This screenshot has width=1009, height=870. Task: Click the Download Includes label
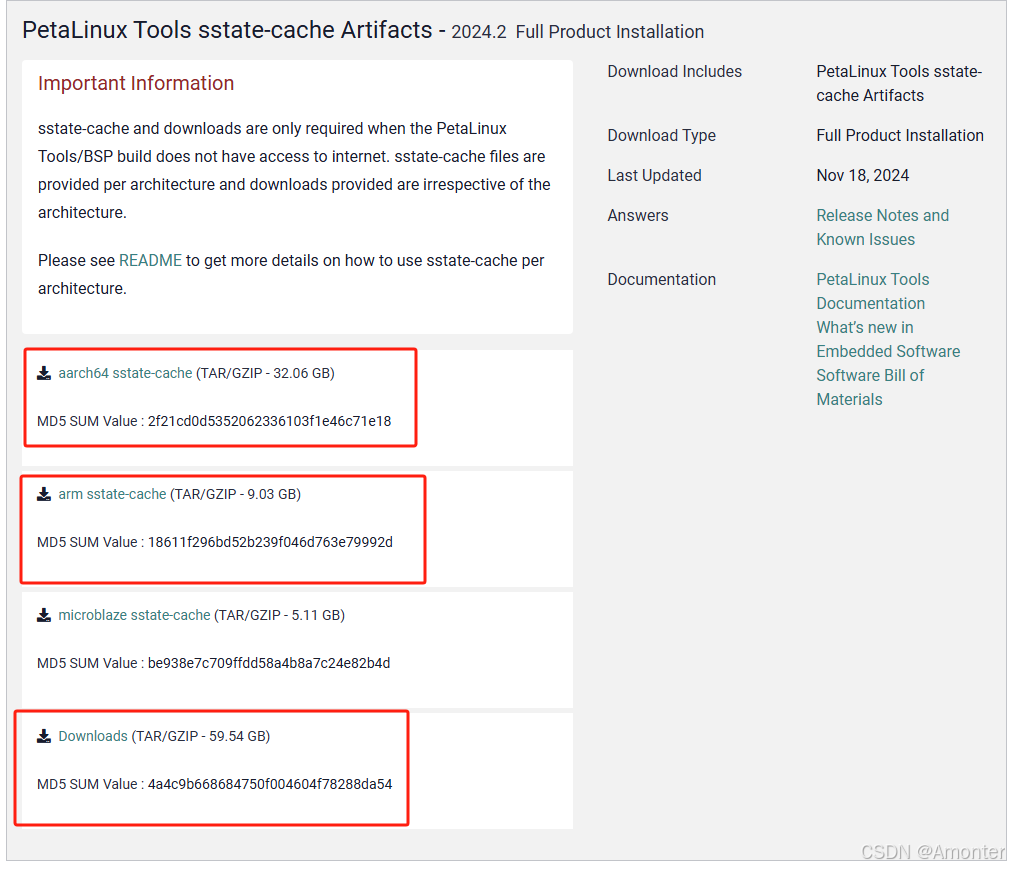click(x=674, y=71)
